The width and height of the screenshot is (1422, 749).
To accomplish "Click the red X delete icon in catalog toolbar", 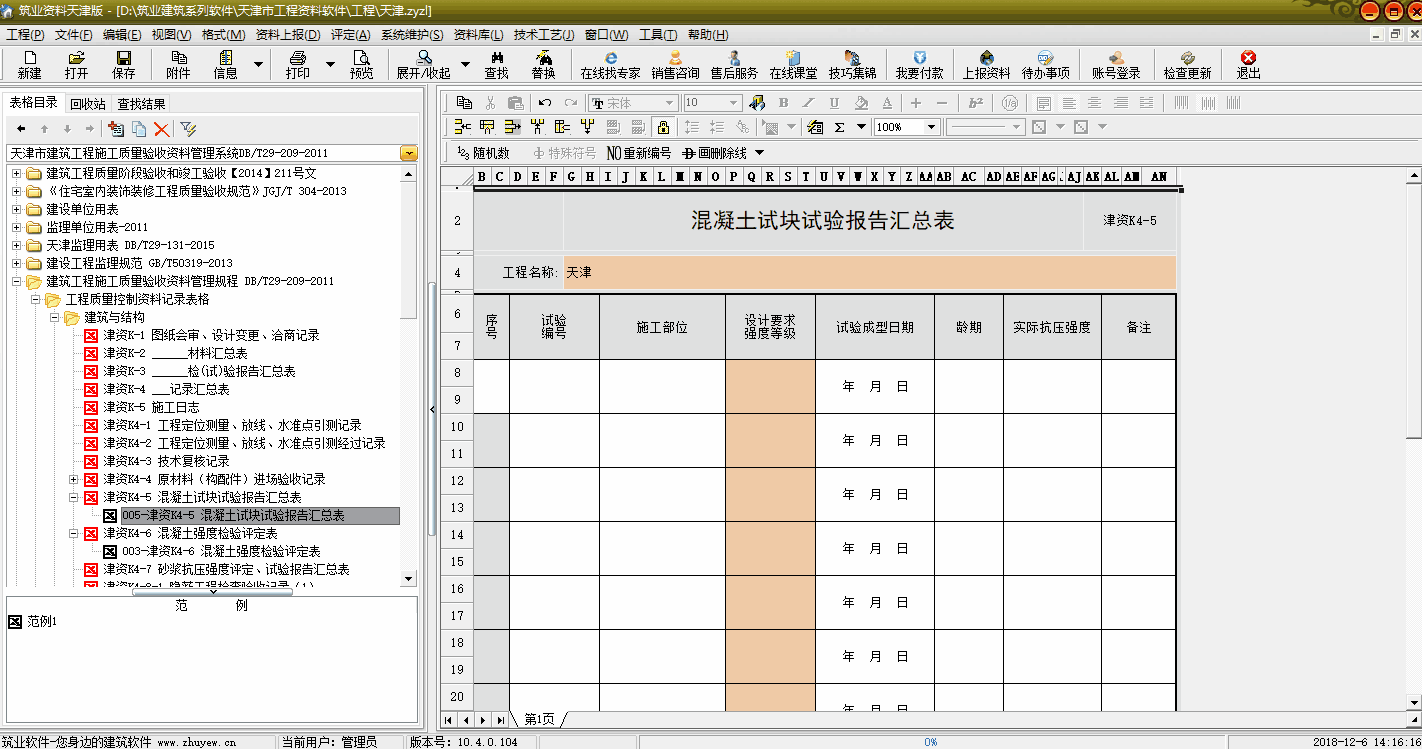I will click(161, 129).
